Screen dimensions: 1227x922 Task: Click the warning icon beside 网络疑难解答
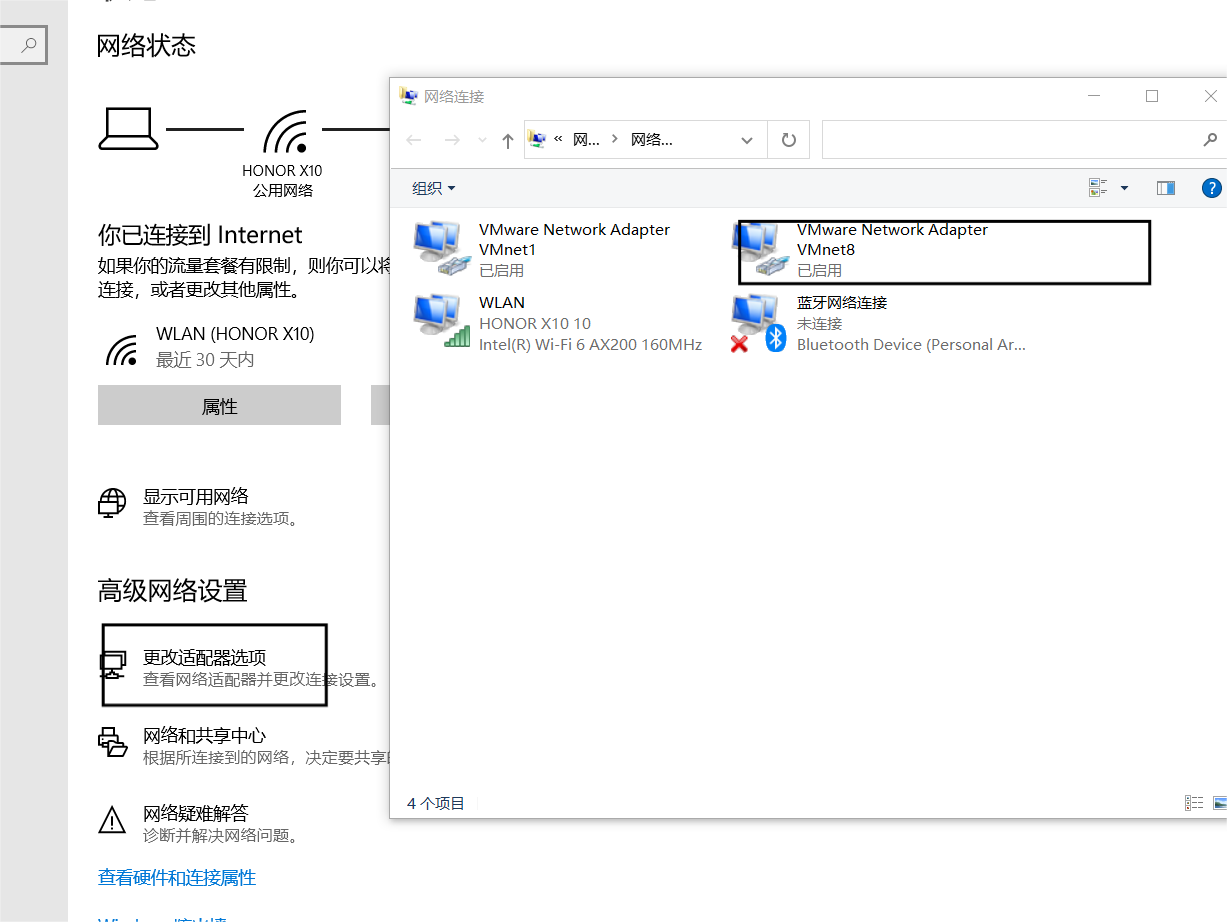pos(112,820)
